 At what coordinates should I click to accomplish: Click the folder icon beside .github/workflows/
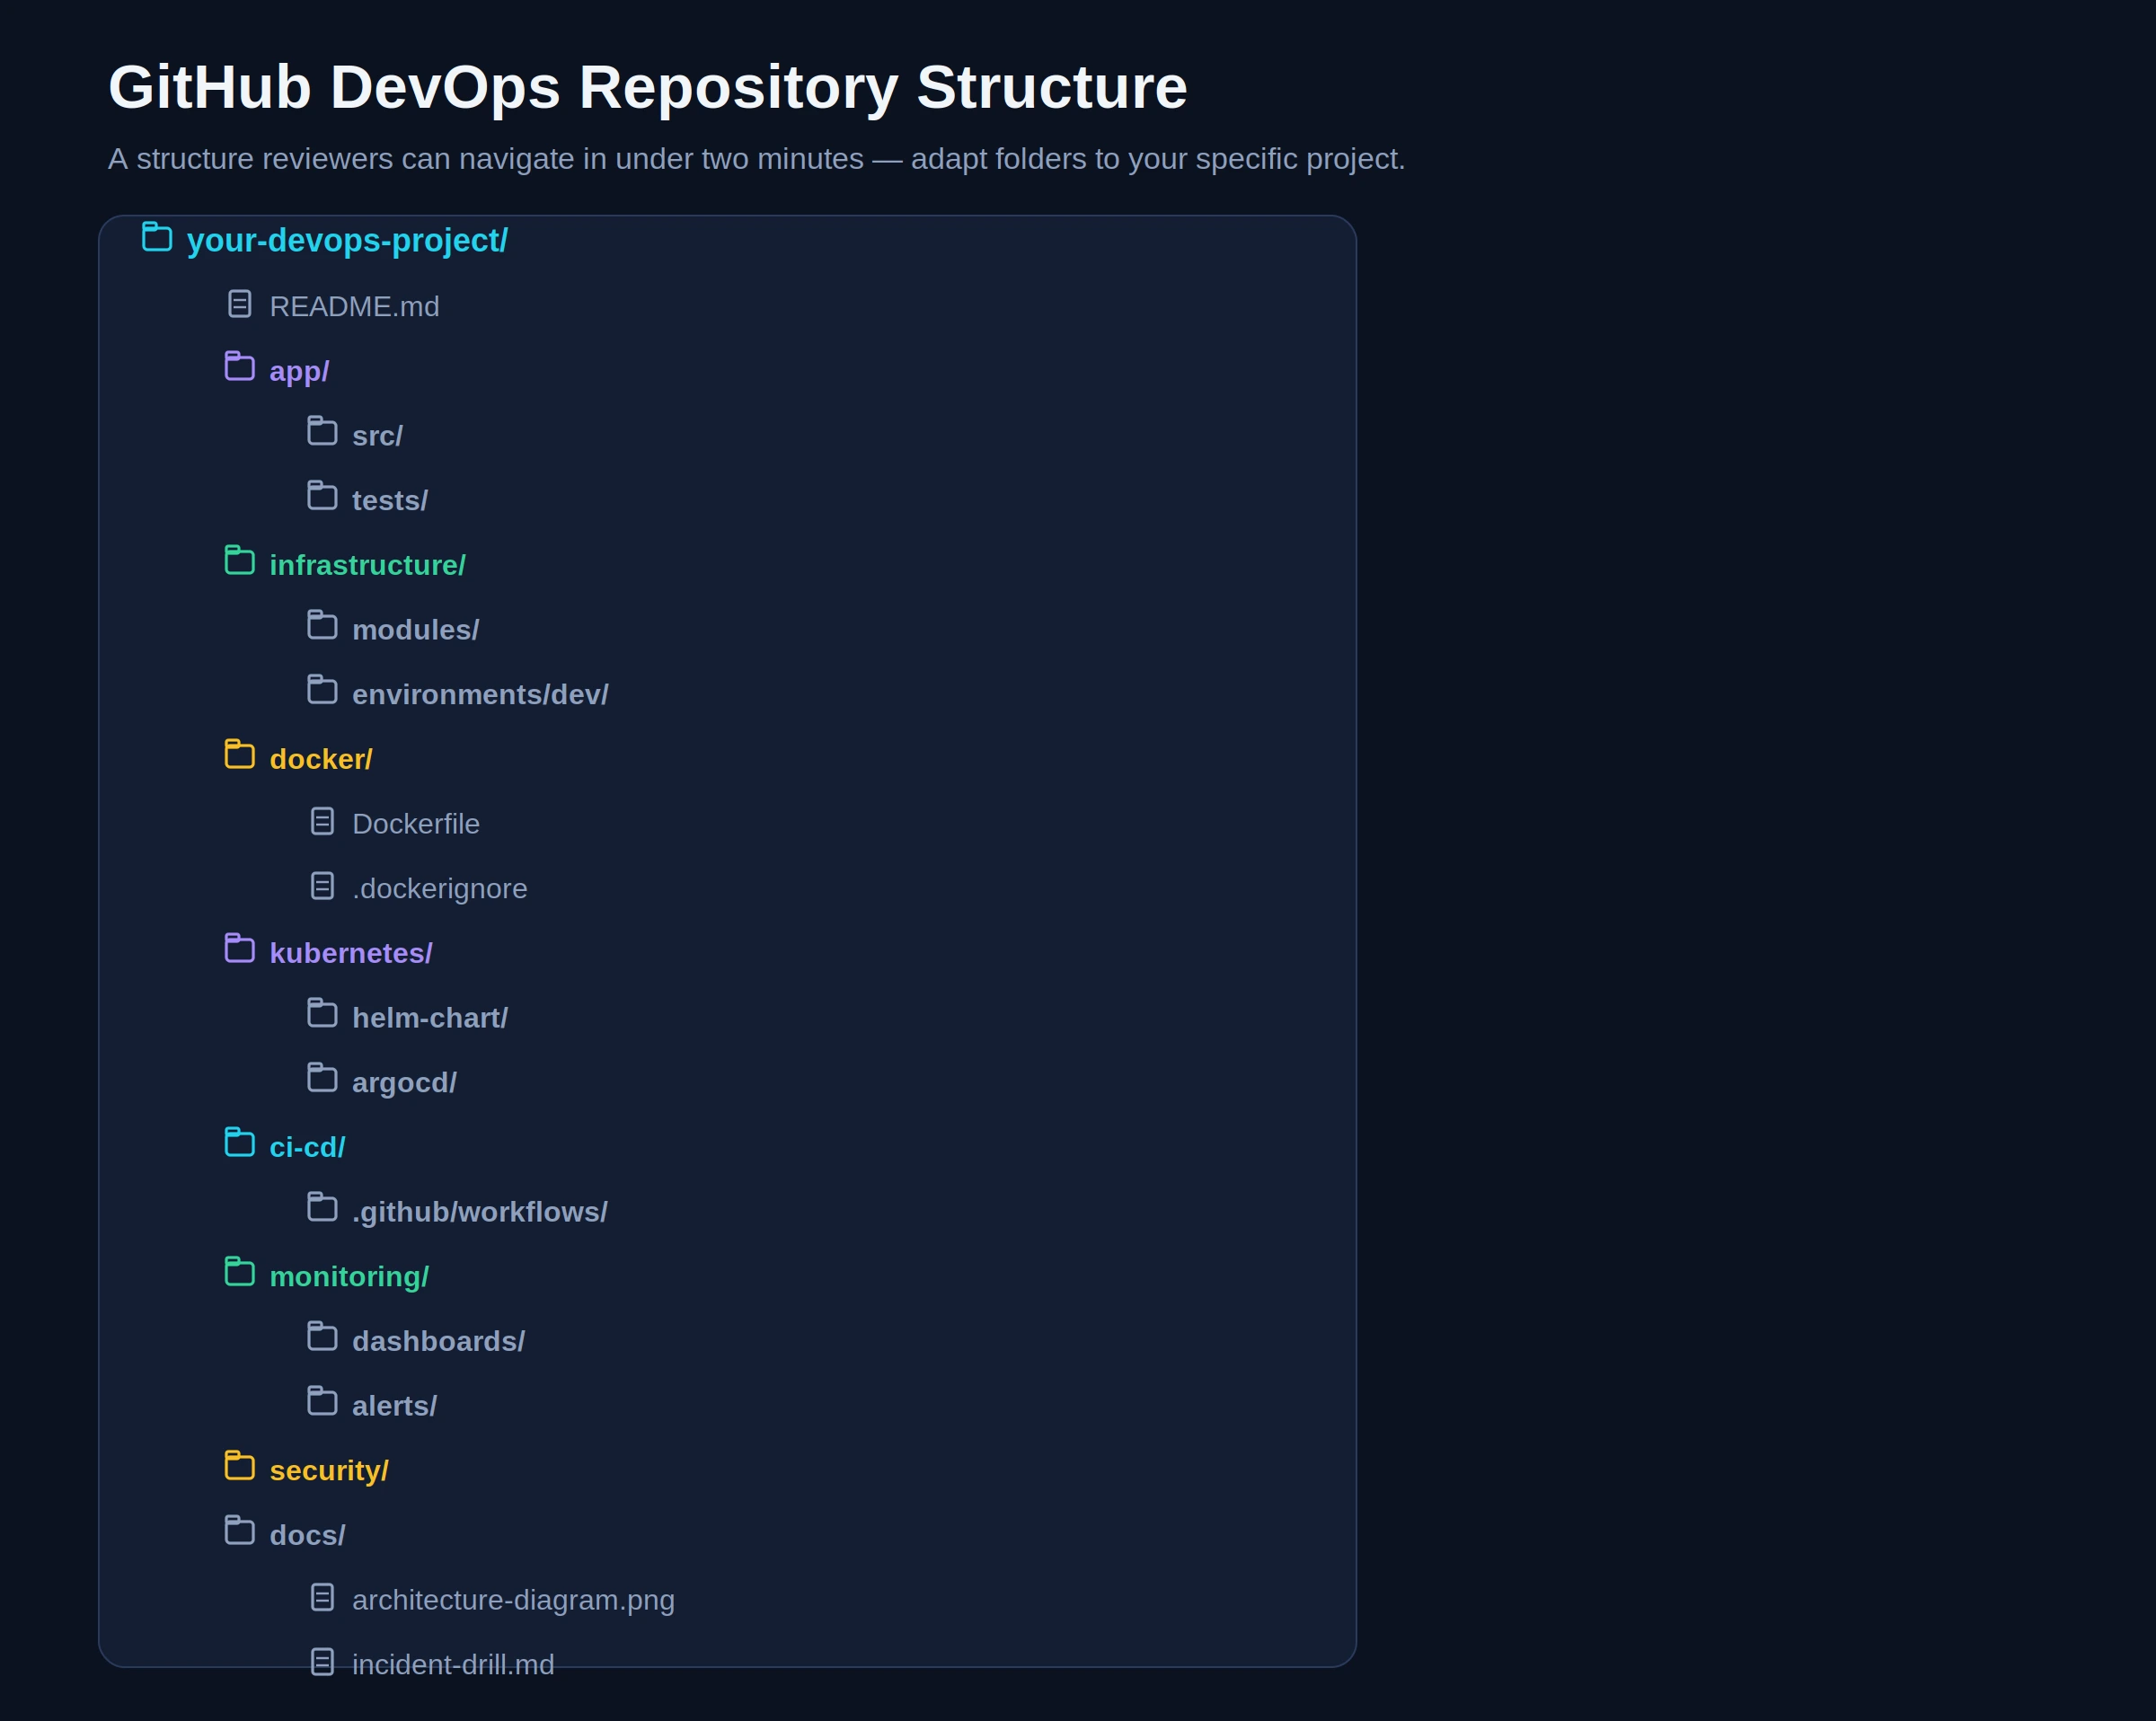(x=322, y=1208)
